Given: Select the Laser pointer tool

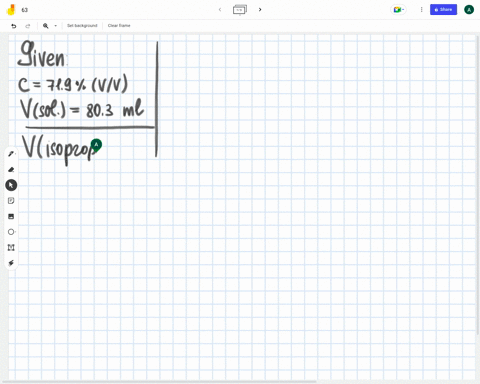Looking at the screenshot, I should 11,263.
